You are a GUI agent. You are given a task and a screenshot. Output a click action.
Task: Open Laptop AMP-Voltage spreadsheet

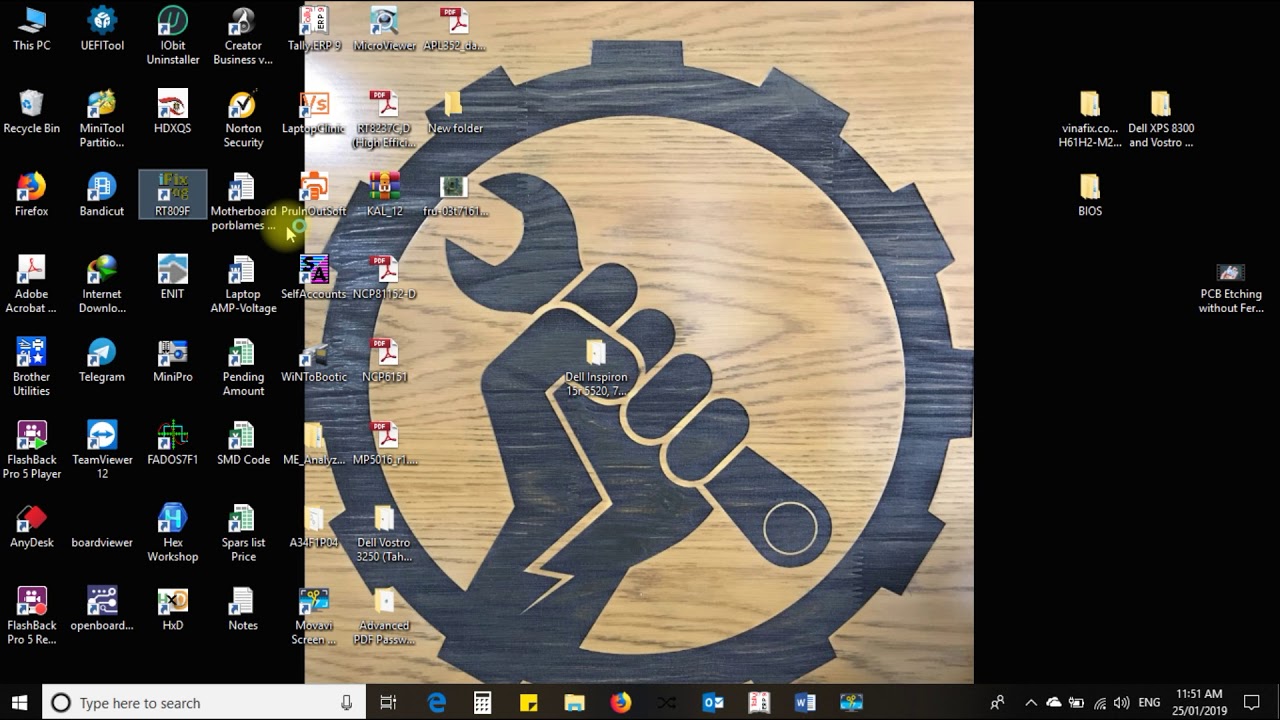(x=243, y=285)
